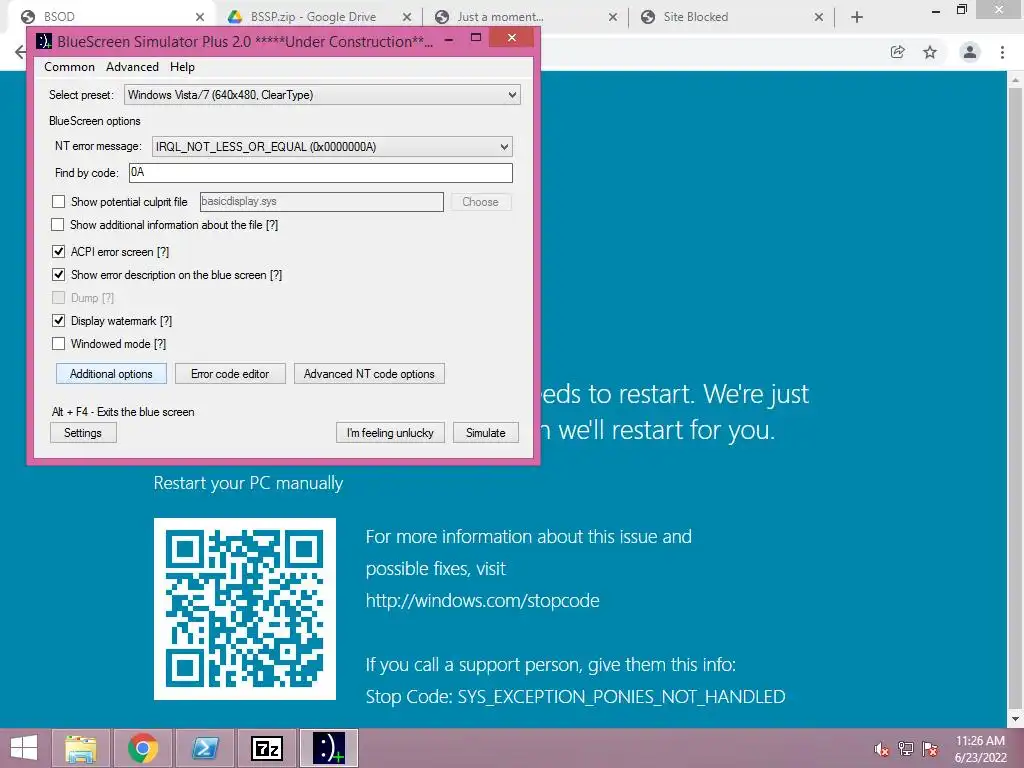The image size is (1024, 768).
Task: Open the Start menu Windows logo
Action: 24,748
